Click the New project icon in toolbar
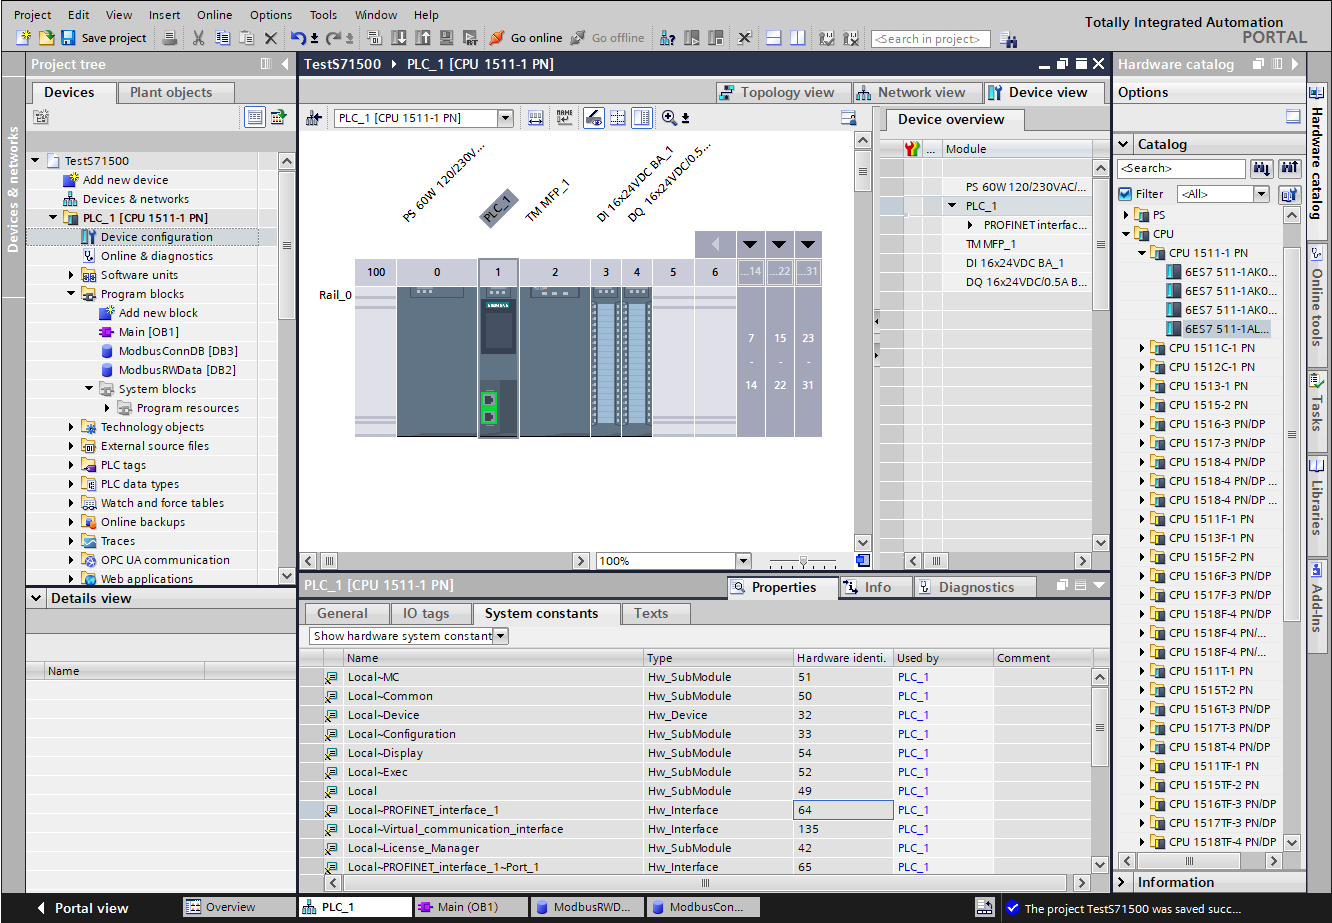This screenshot has width=1332, height=923. (23, 38)
